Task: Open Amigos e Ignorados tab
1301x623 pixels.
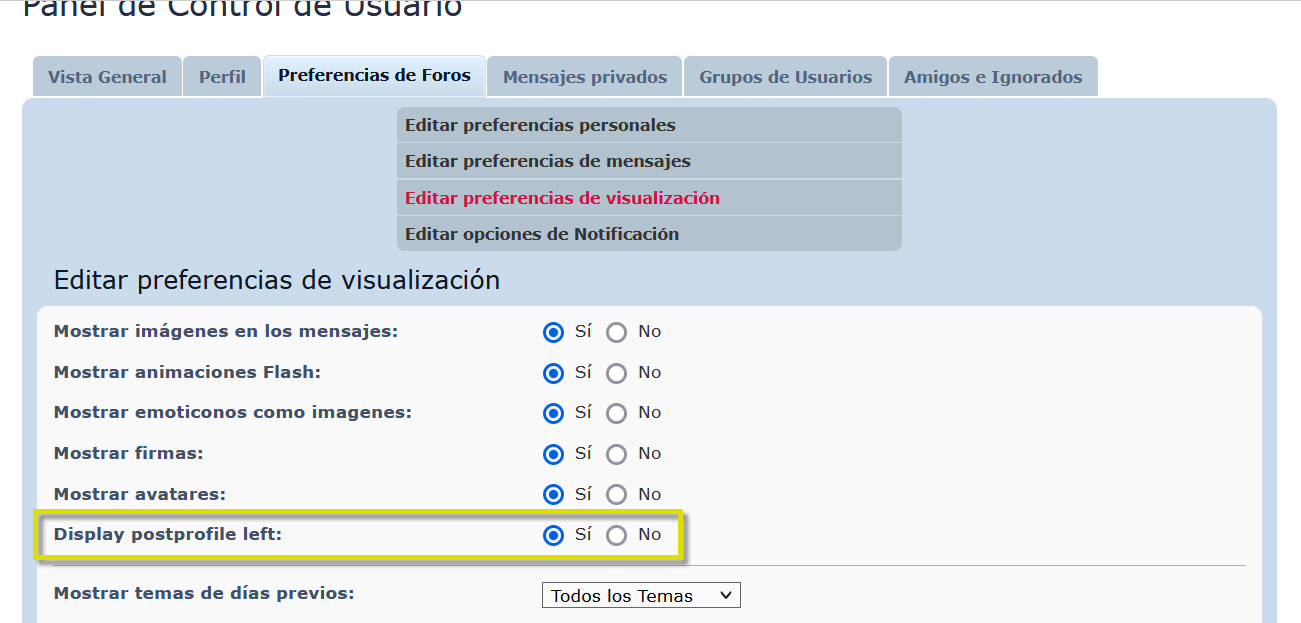Action: (992, 77)
